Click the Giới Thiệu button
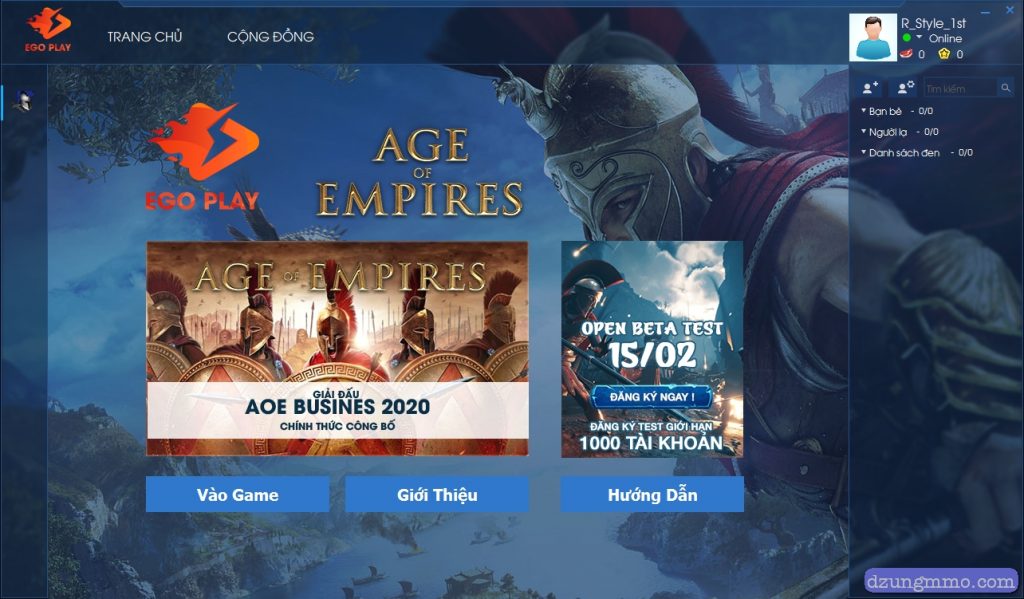Image resolution: width=1024 pixels, height=599 pixels. 437,494
